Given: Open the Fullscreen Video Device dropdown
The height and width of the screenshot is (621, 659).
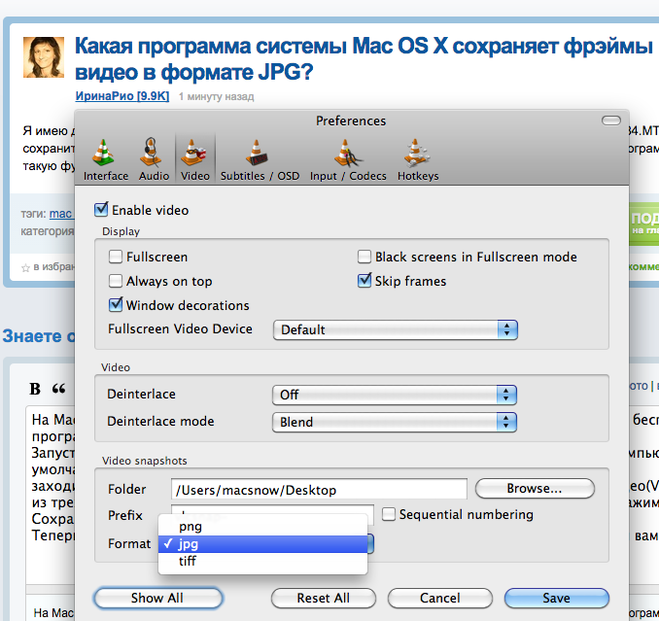Looking at the screenshot, I should click(395, 330).
